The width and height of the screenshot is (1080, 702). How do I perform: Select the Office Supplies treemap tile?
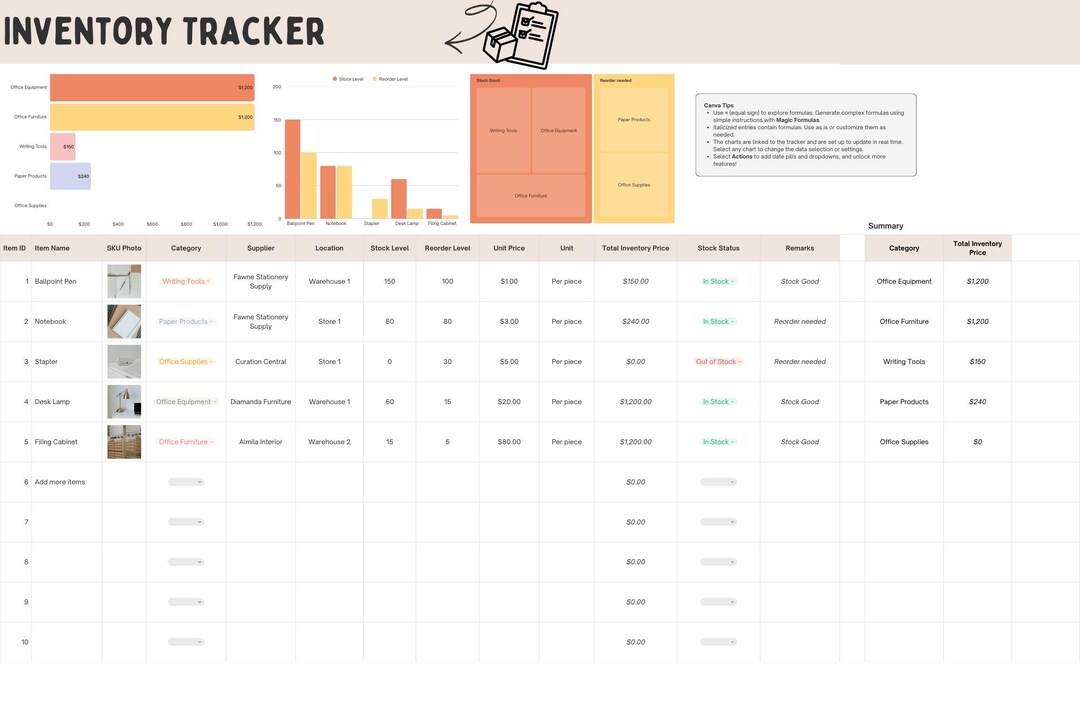(x=634, y=185)
